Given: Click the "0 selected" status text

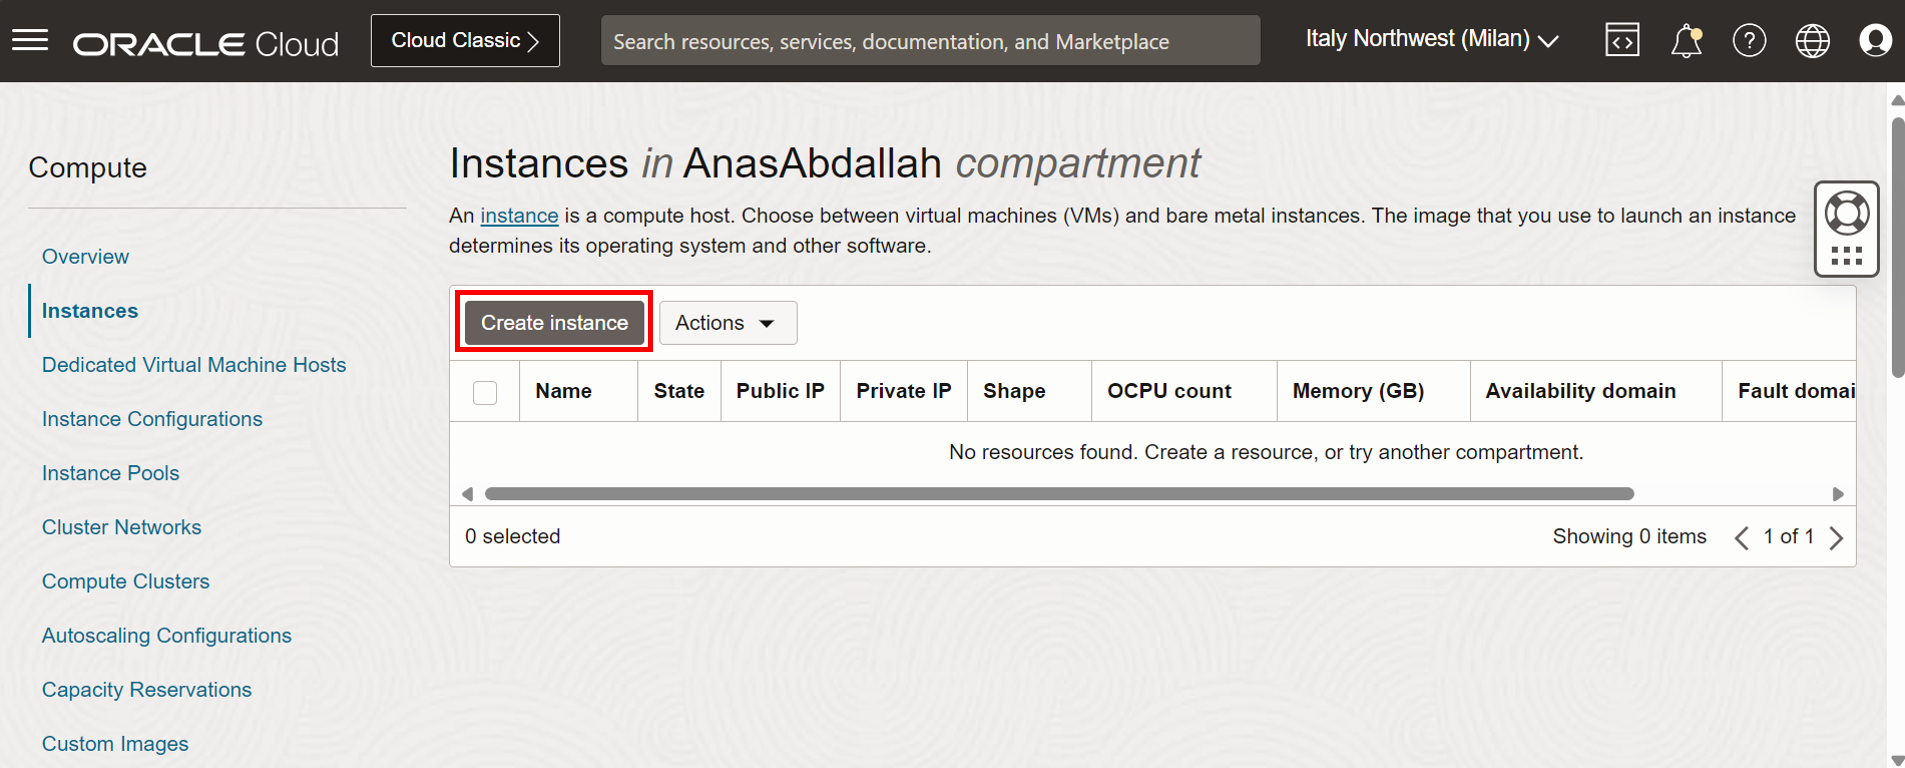Looking at the screenshot, I should click(512, 537).
